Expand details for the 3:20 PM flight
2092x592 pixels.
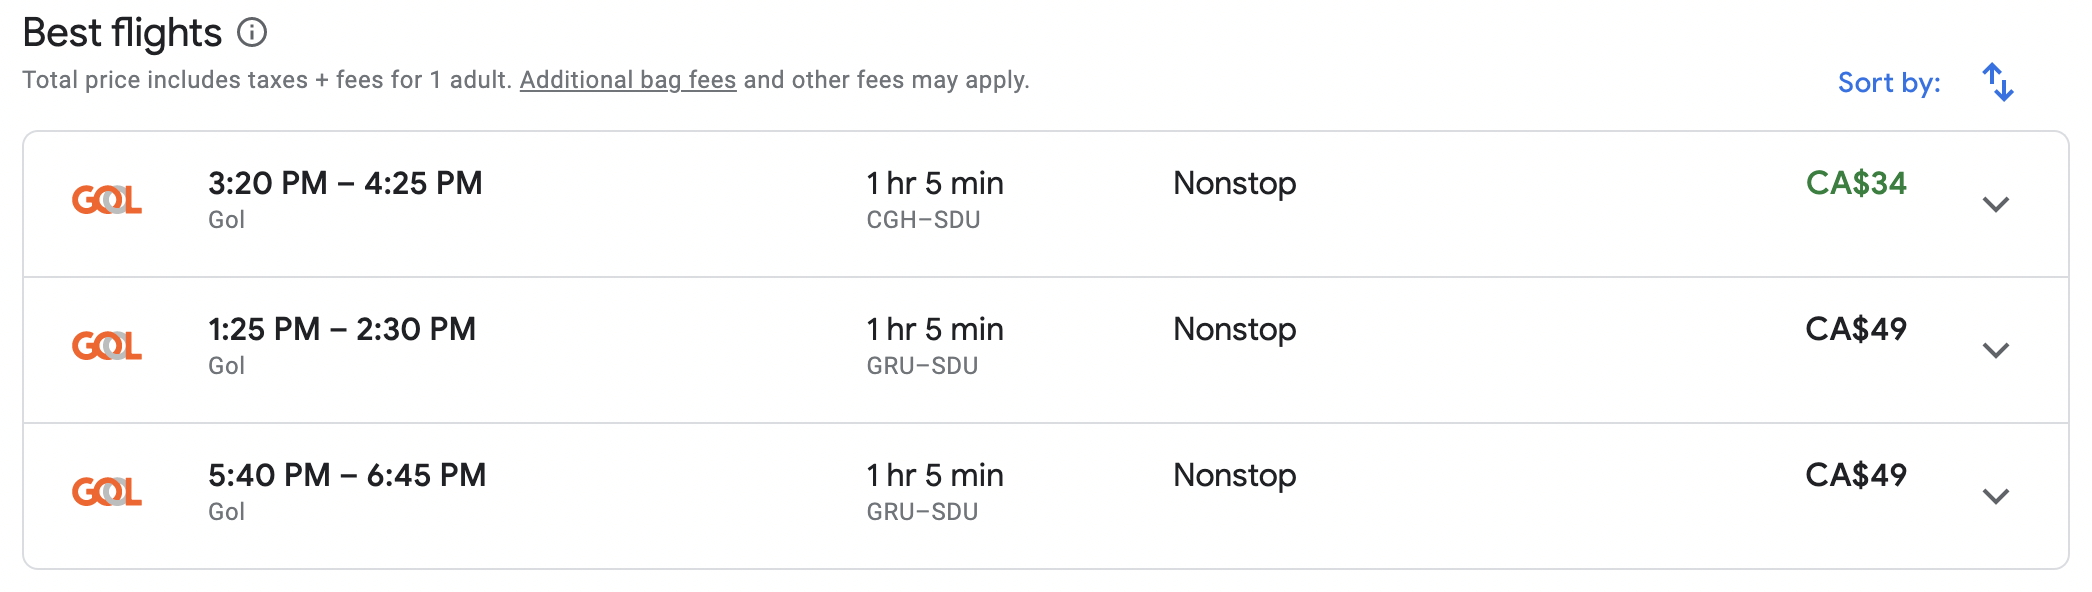(x=1995, y=204)
